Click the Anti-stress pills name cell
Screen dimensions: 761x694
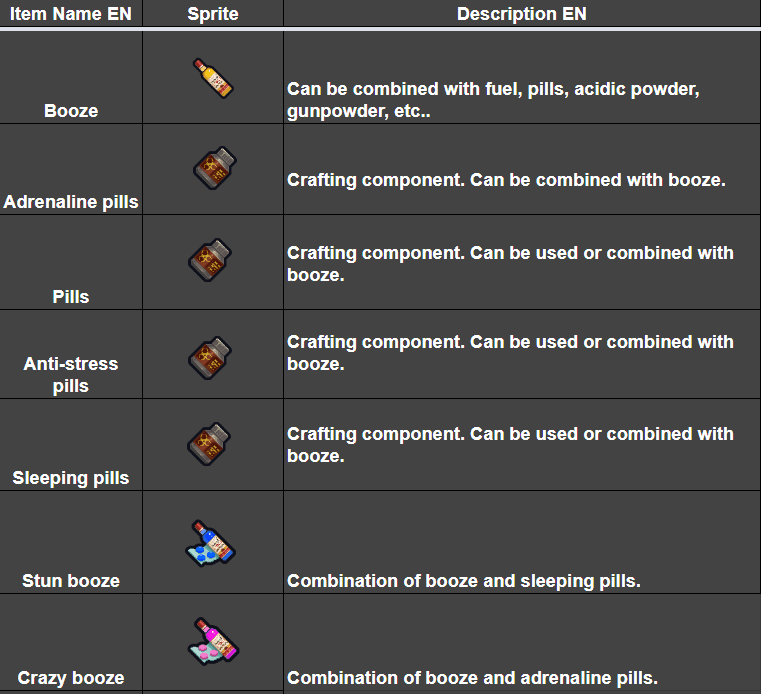pyautogui.click(x=71, y=375)
